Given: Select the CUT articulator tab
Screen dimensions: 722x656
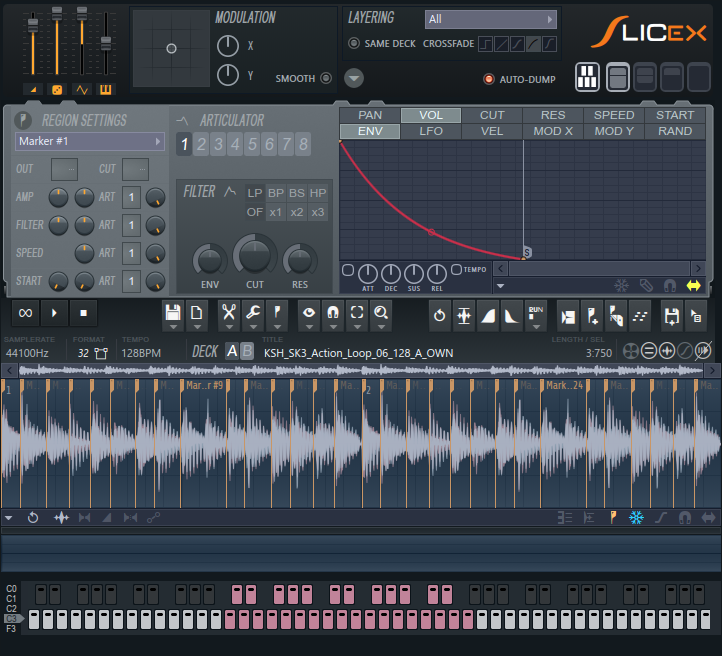Looking at the screenshot, I should (492, 115).
